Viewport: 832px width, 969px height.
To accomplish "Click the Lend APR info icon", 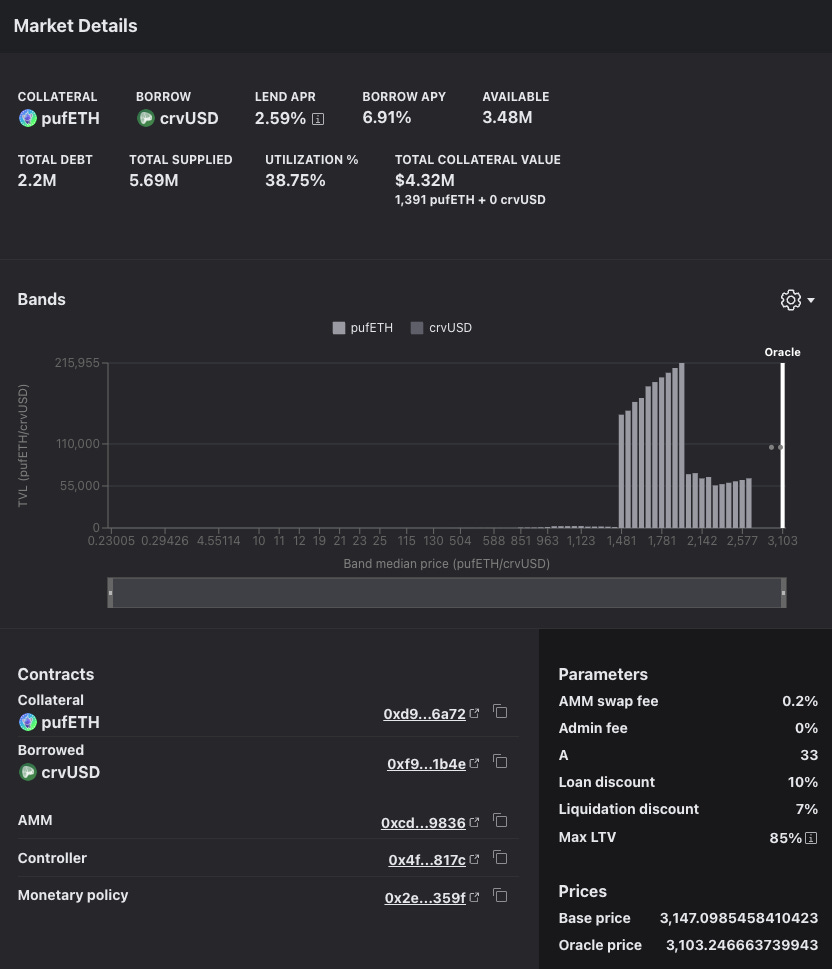I will point(318,119).
